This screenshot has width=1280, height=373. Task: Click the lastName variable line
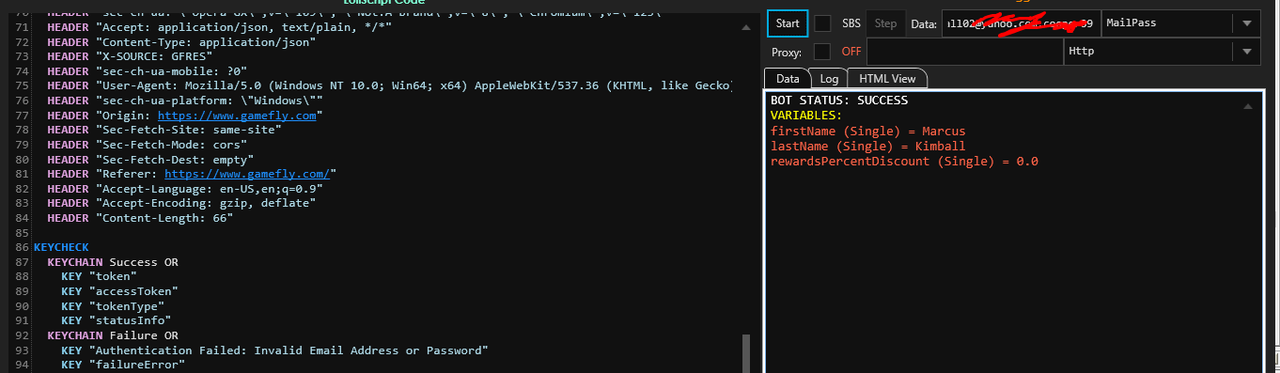pyautogui.click(x=868, y=146)
